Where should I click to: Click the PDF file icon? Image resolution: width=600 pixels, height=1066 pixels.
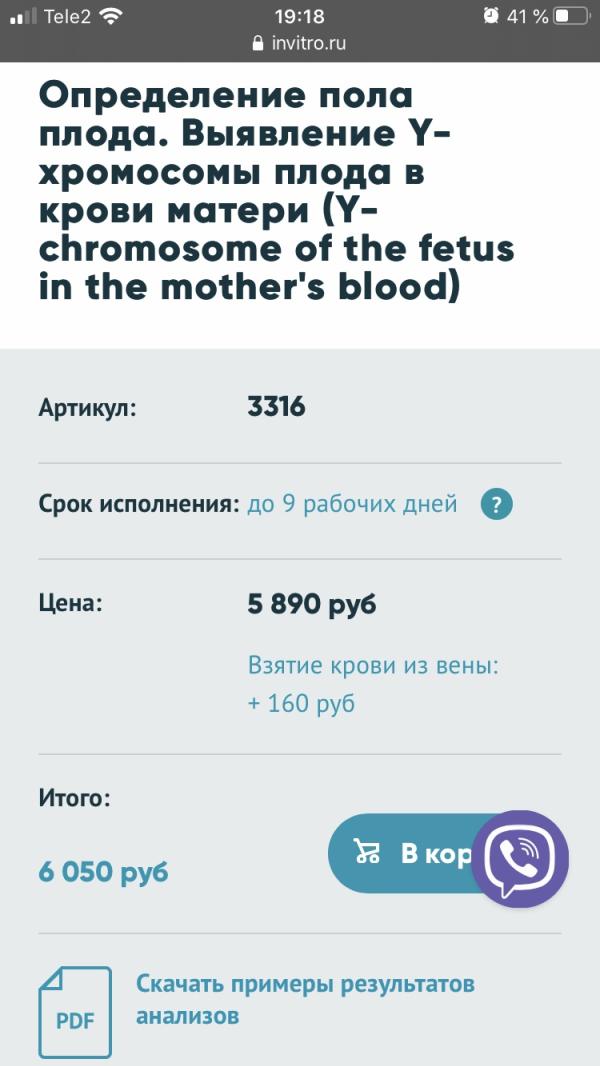[x=75, y=1011]
